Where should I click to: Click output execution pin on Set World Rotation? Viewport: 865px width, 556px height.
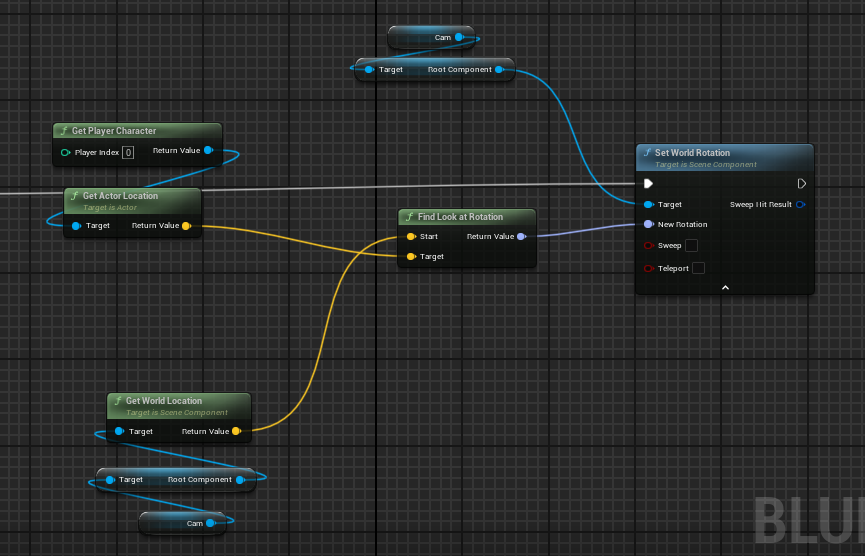click(x=802, y=183)
